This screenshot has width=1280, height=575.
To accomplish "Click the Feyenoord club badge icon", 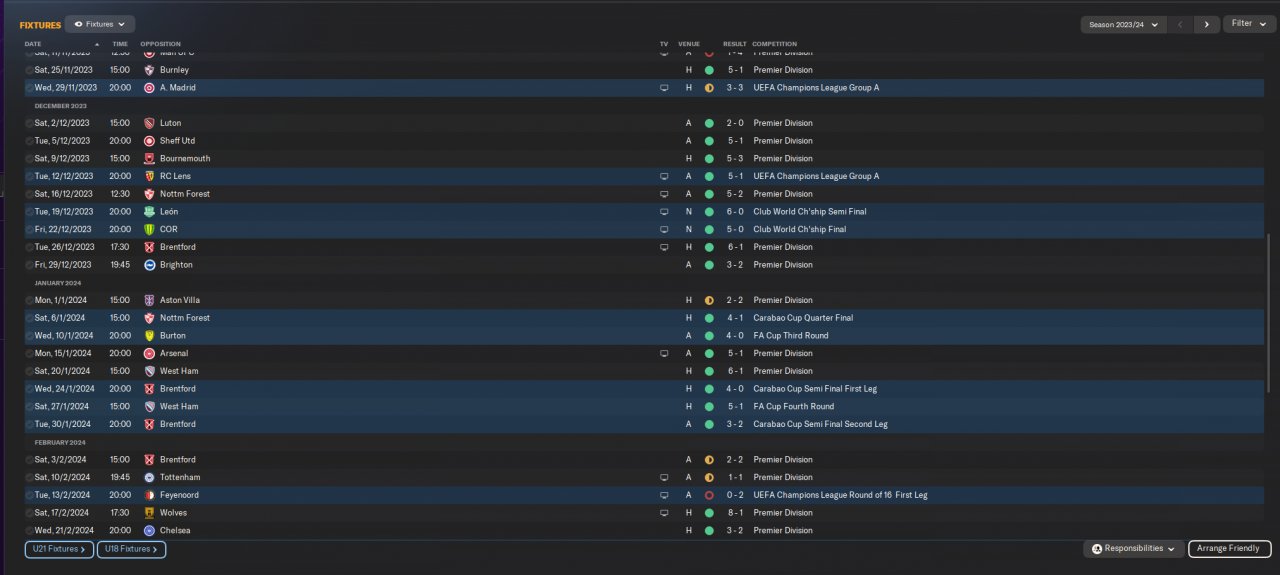I will (149, 495).
